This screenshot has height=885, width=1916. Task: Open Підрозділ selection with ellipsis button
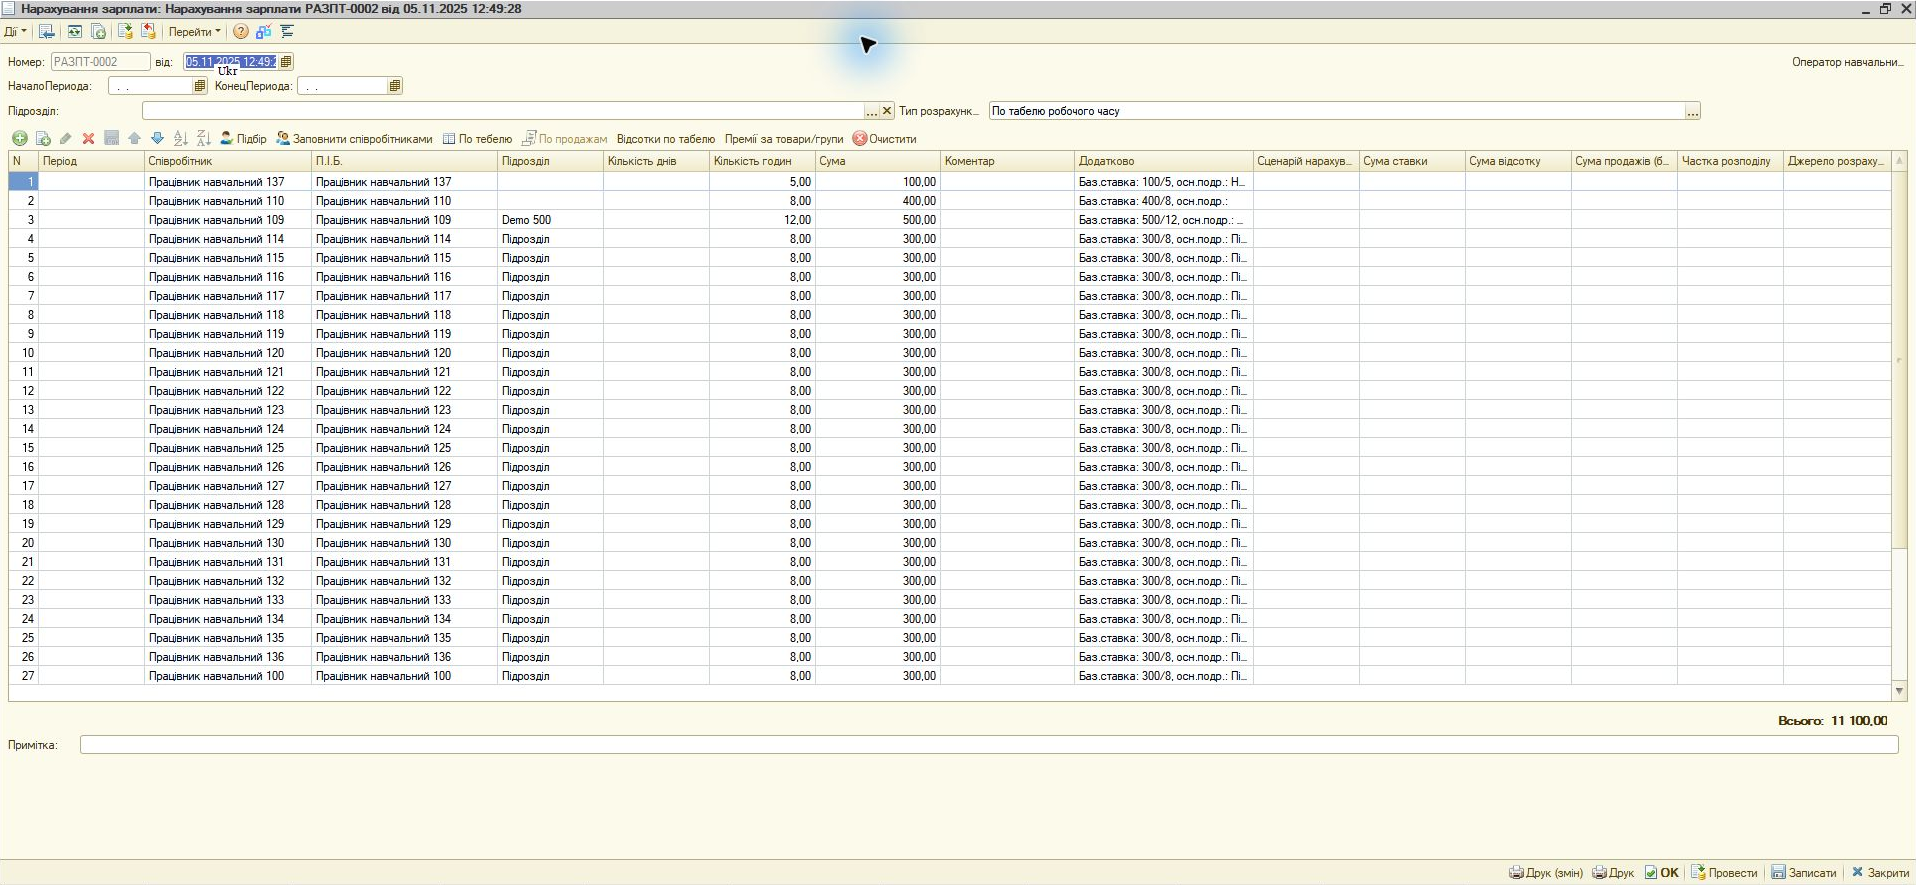coord(872,111)
